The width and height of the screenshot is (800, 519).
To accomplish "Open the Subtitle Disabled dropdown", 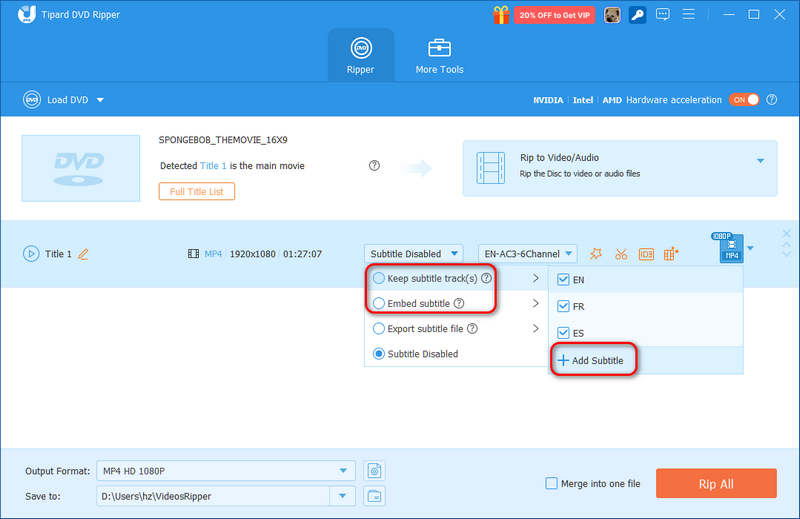I will (x=413, y=254).
